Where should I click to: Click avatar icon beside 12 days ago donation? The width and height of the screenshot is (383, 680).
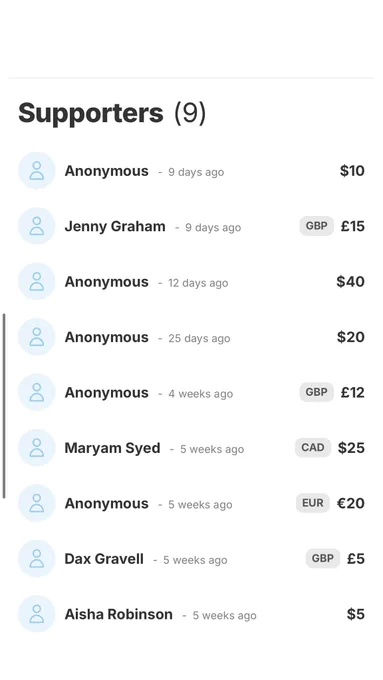pos(36,281)
